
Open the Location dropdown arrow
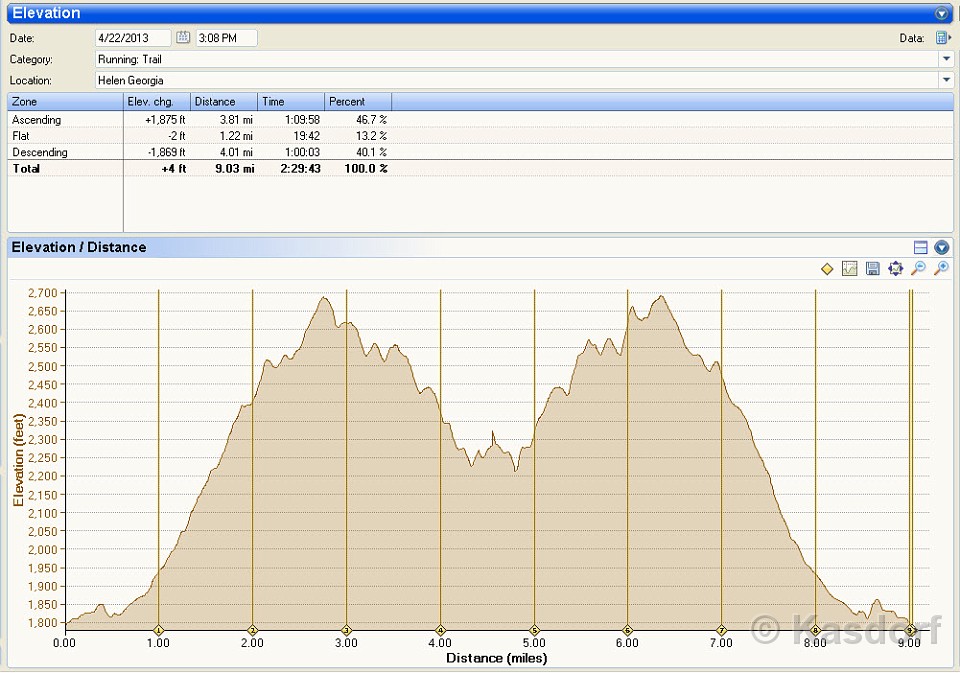[x=946, y=80]
